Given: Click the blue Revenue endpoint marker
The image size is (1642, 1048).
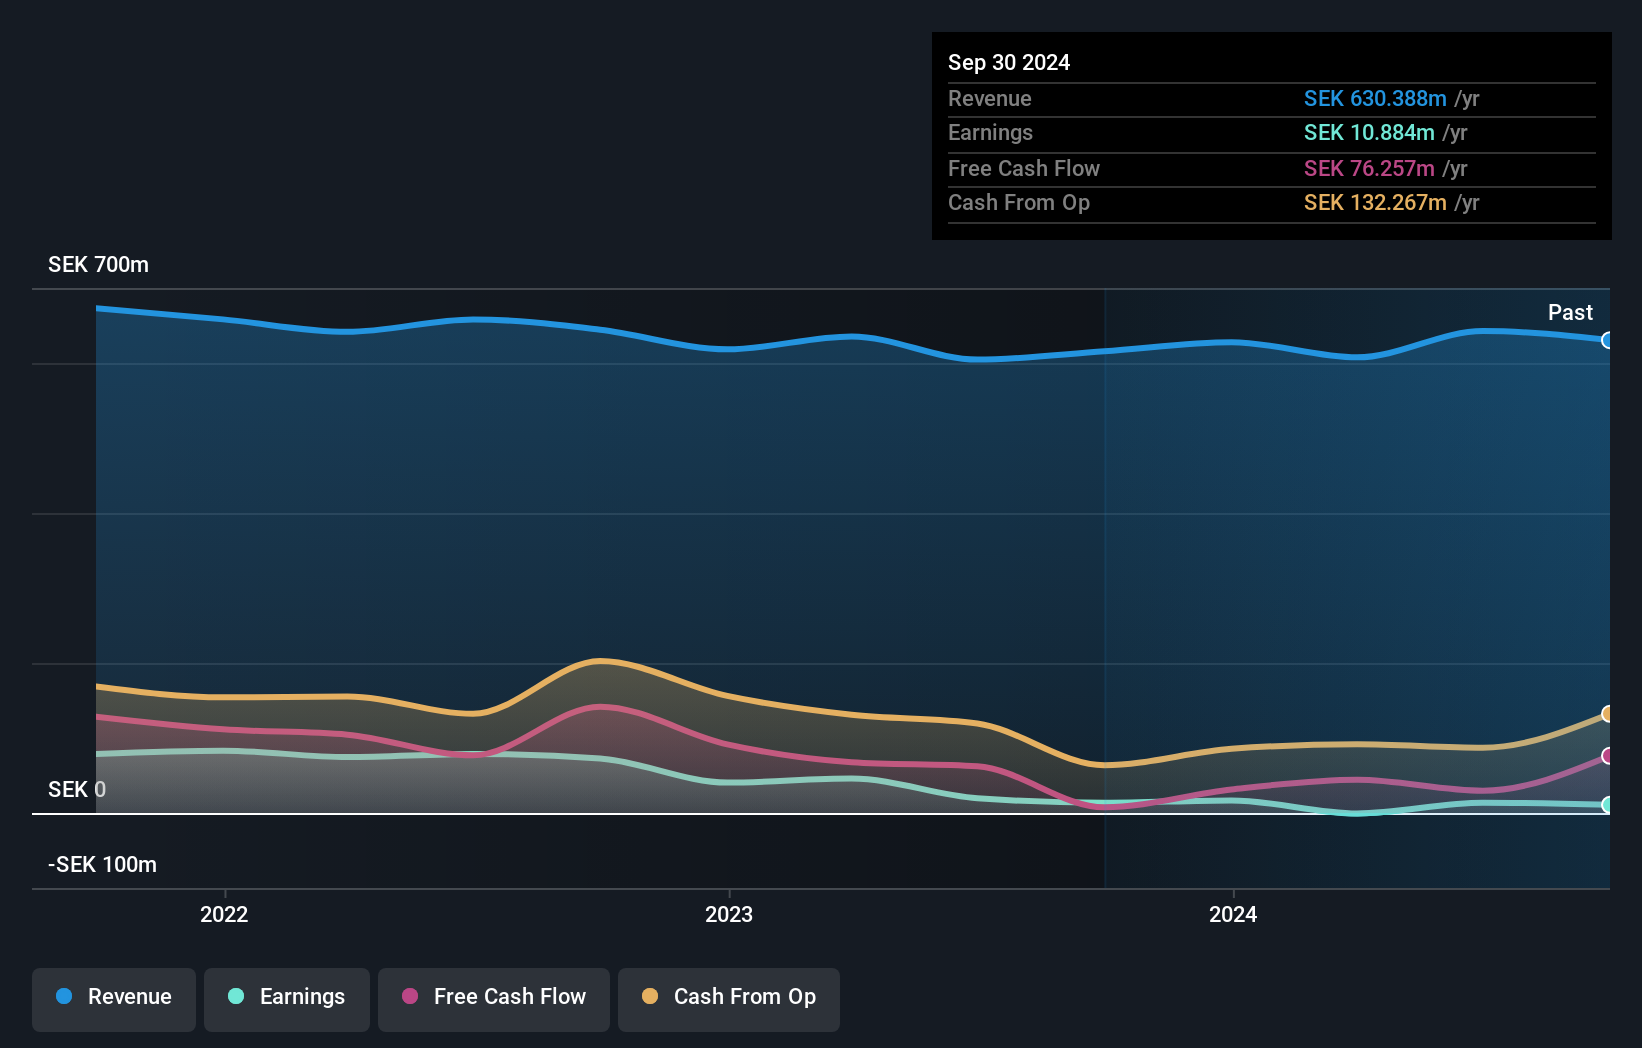Looking at the screenshot, I should point(1607,340).
